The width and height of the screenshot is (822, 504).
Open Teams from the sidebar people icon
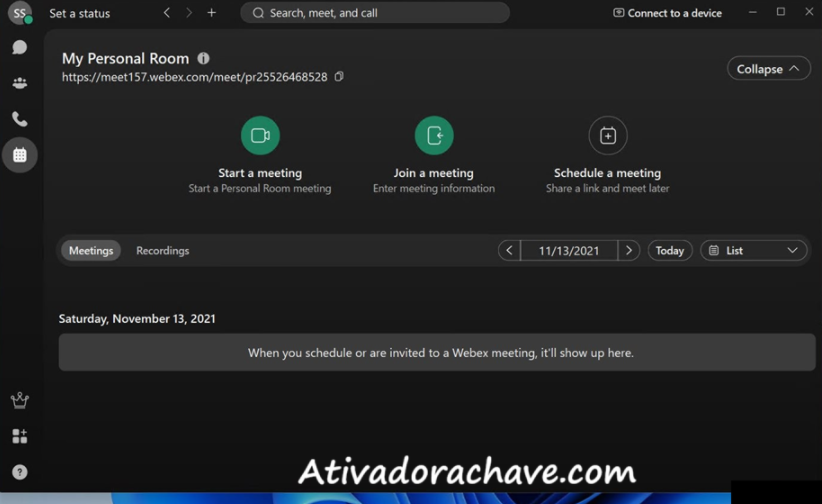(20, 83)
